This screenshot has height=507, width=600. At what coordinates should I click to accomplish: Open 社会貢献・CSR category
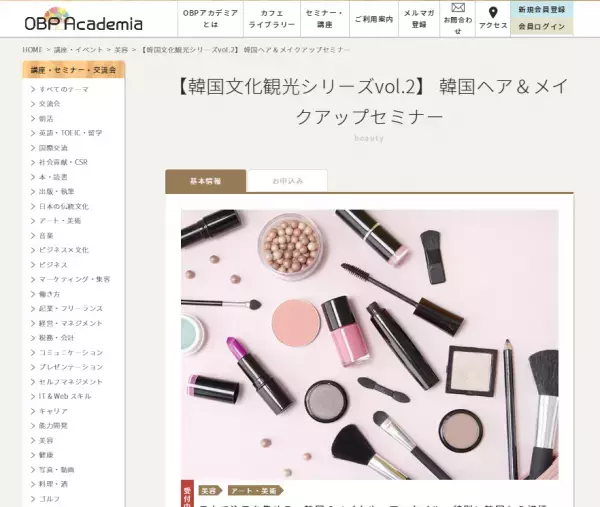63,162
